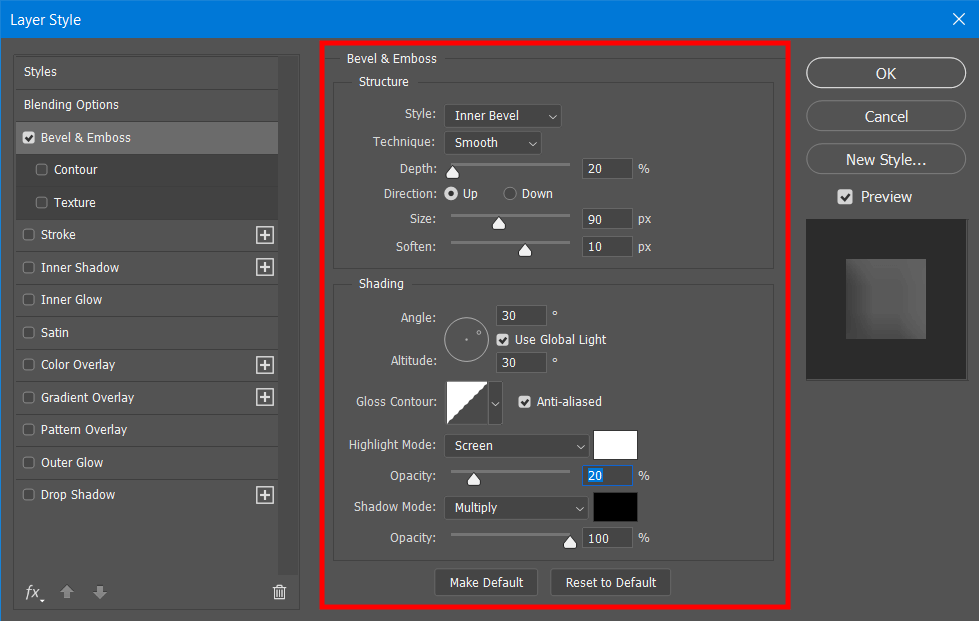Enable the Satin checkbox
This screenshot has width=979, height=621.
tap(29, 332)
